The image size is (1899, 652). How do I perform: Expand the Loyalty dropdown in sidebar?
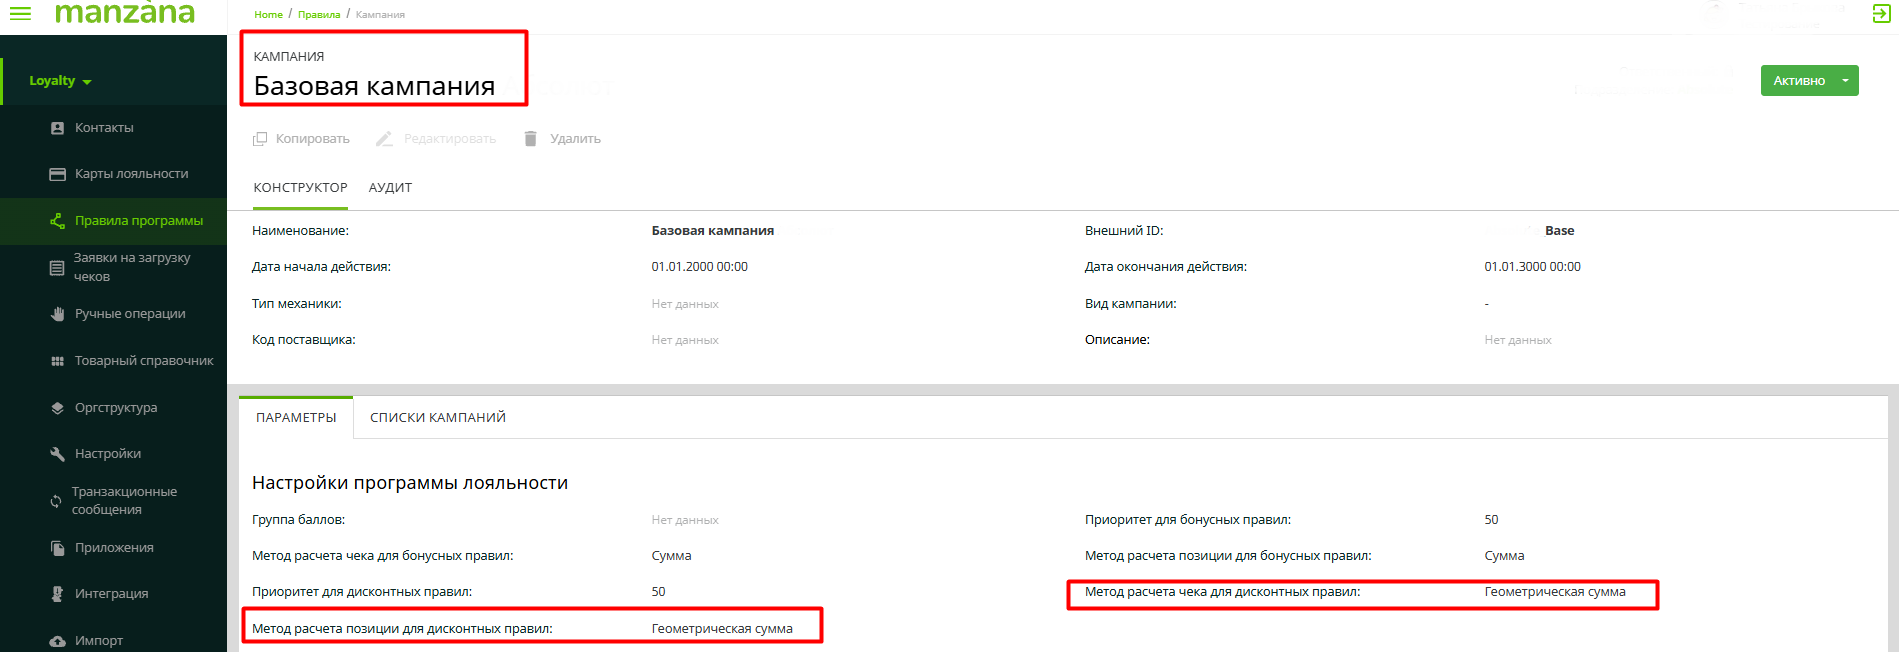click(x=60, y=81)
